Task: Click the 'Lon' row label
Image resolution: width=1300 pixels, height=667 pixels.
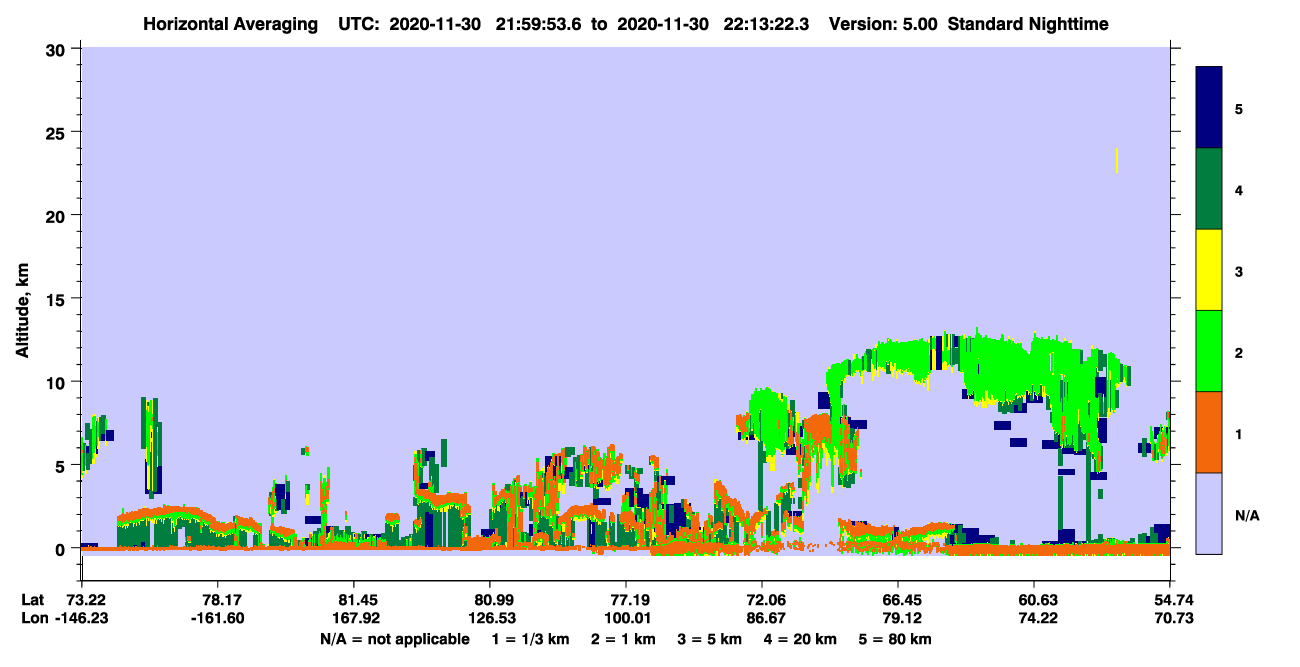Action: (x=34, y=618)
